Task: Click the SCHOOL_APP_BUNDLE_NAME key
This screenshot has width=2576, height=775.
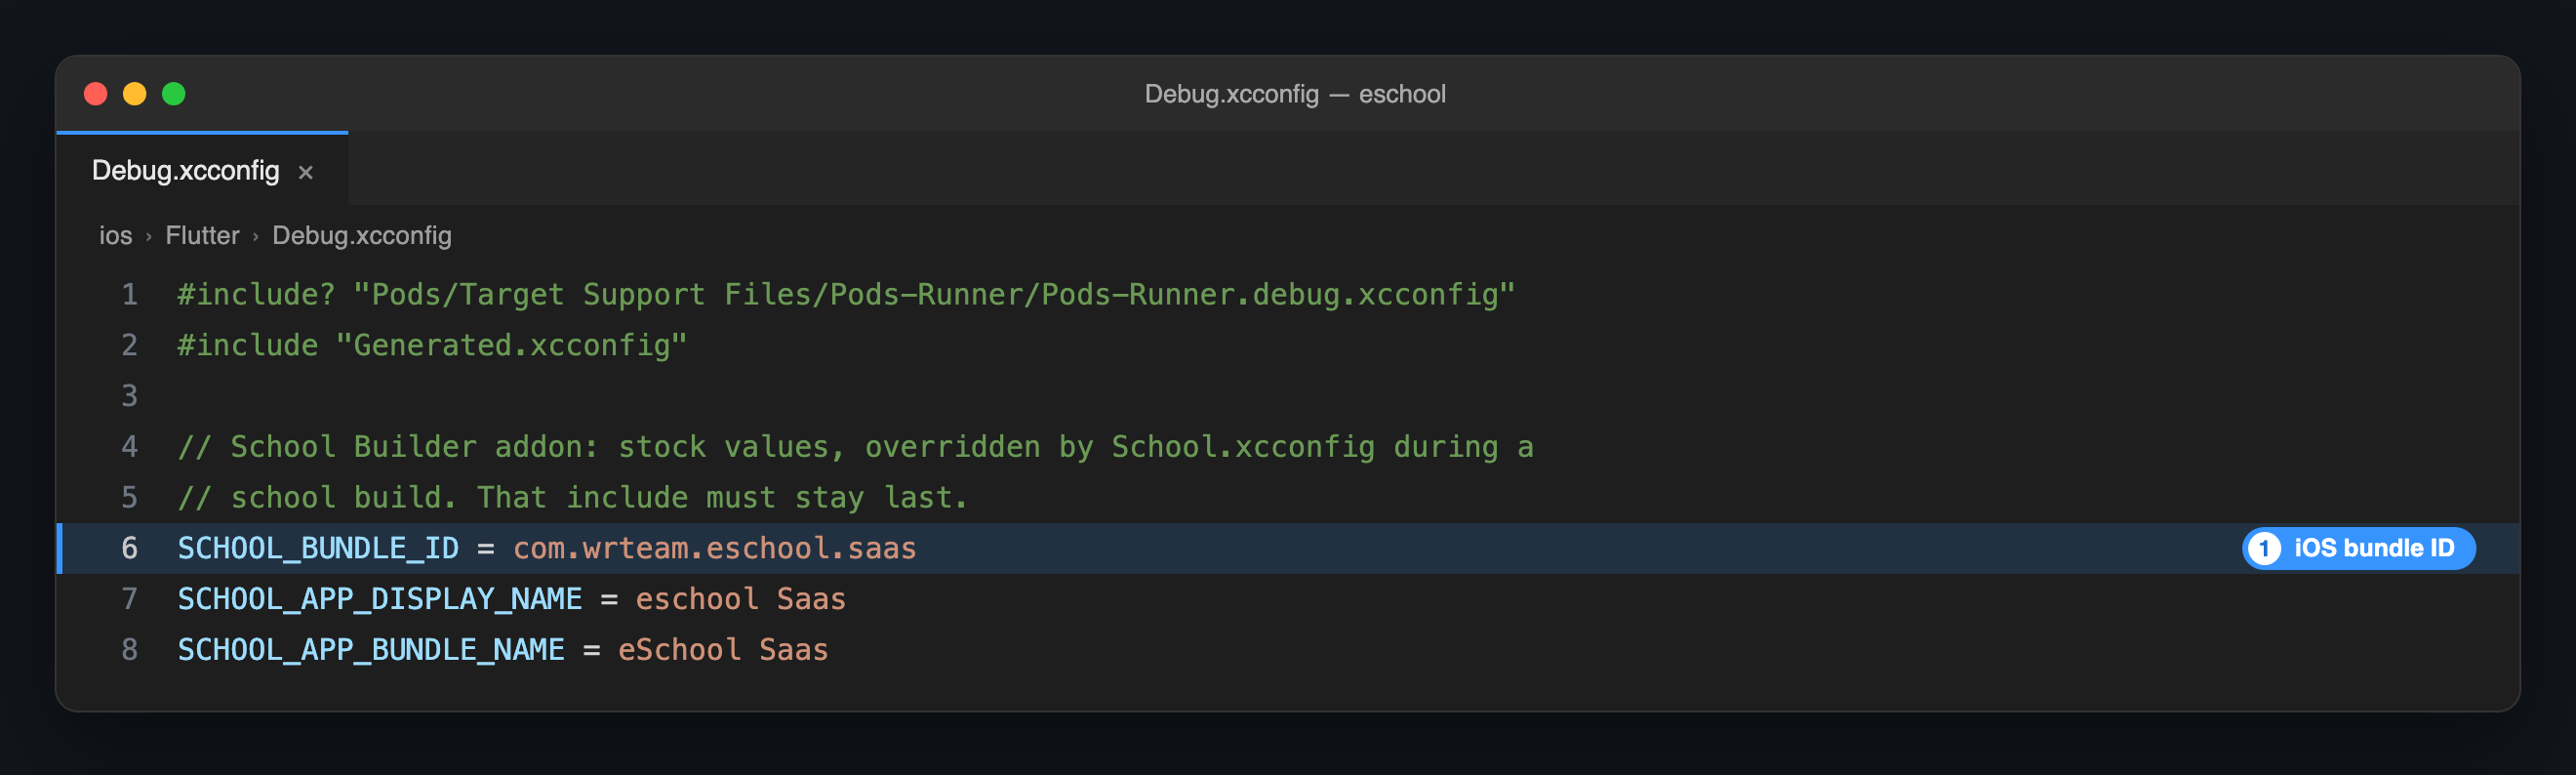Action: pos(371,650)
